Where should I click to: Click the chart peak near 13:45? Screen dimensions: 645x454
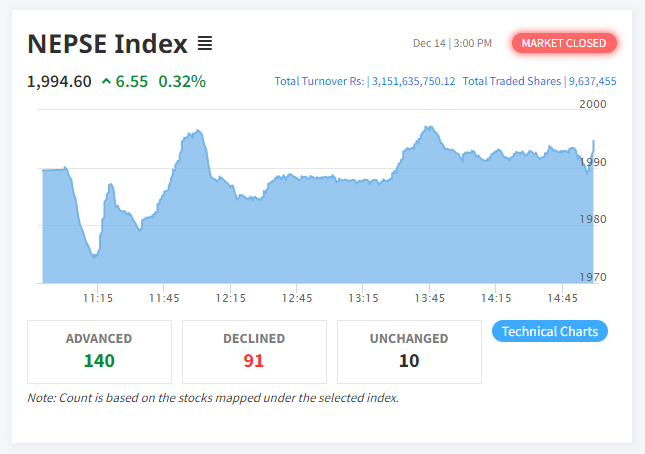click(428, 128)
